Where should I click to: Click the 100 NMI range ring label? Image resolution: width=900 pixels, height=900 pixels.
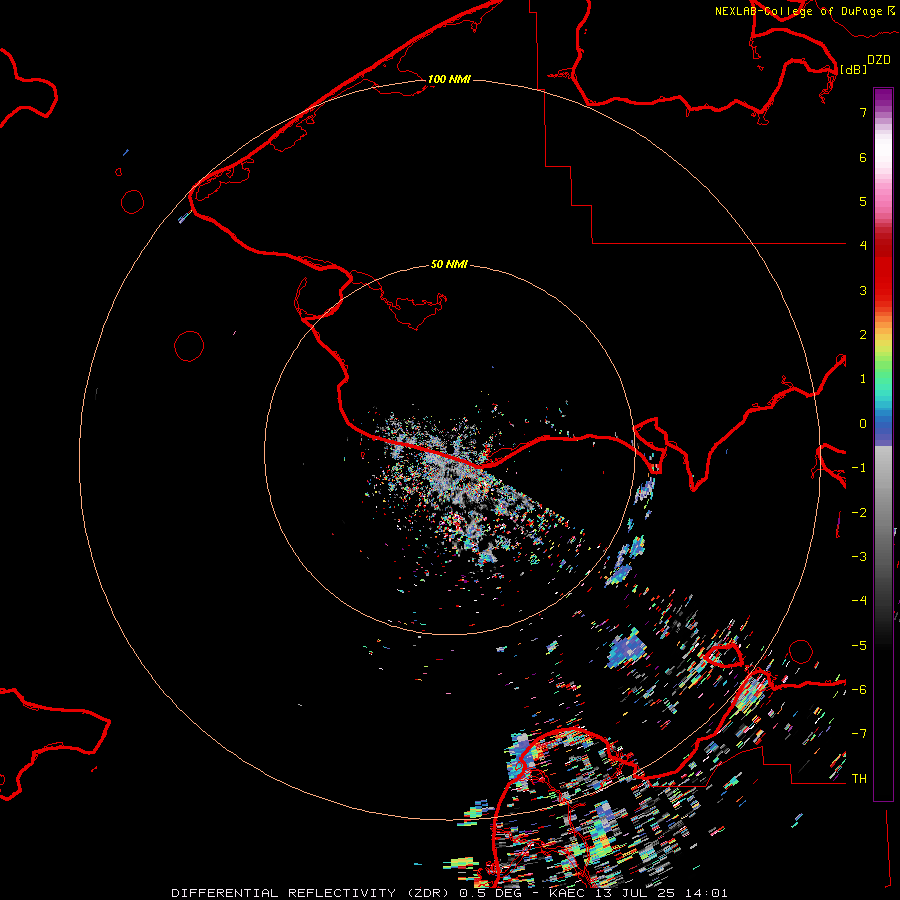click(x=449, y=79)
